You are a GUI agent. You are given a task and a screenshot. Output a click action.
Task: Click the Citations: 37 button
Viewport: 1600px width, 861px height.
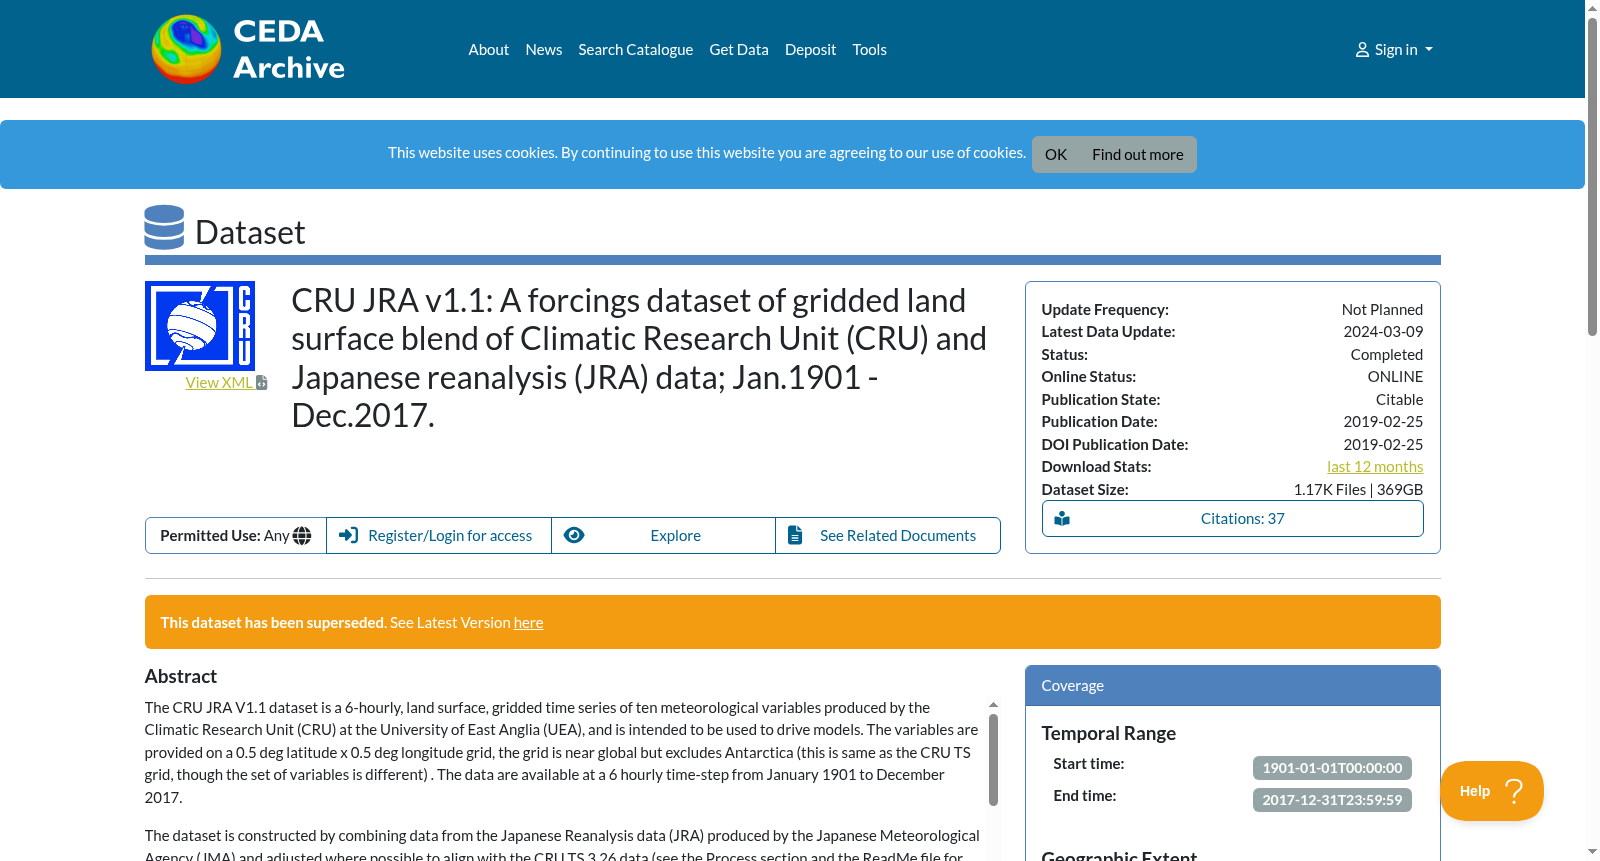coord(1233,519)
